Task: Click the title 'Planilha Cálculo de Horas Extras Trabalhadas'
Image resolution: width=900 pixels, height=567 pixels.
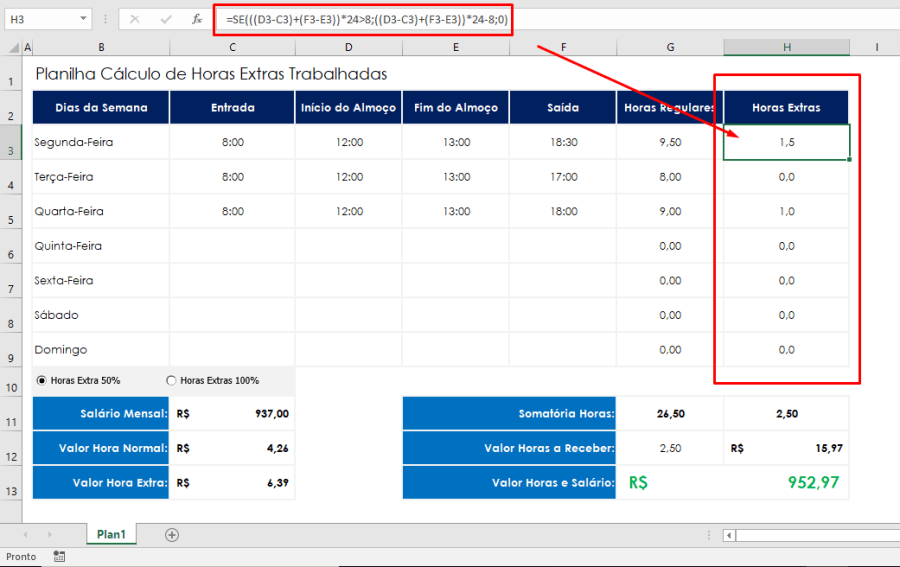Action: (211, 73)
